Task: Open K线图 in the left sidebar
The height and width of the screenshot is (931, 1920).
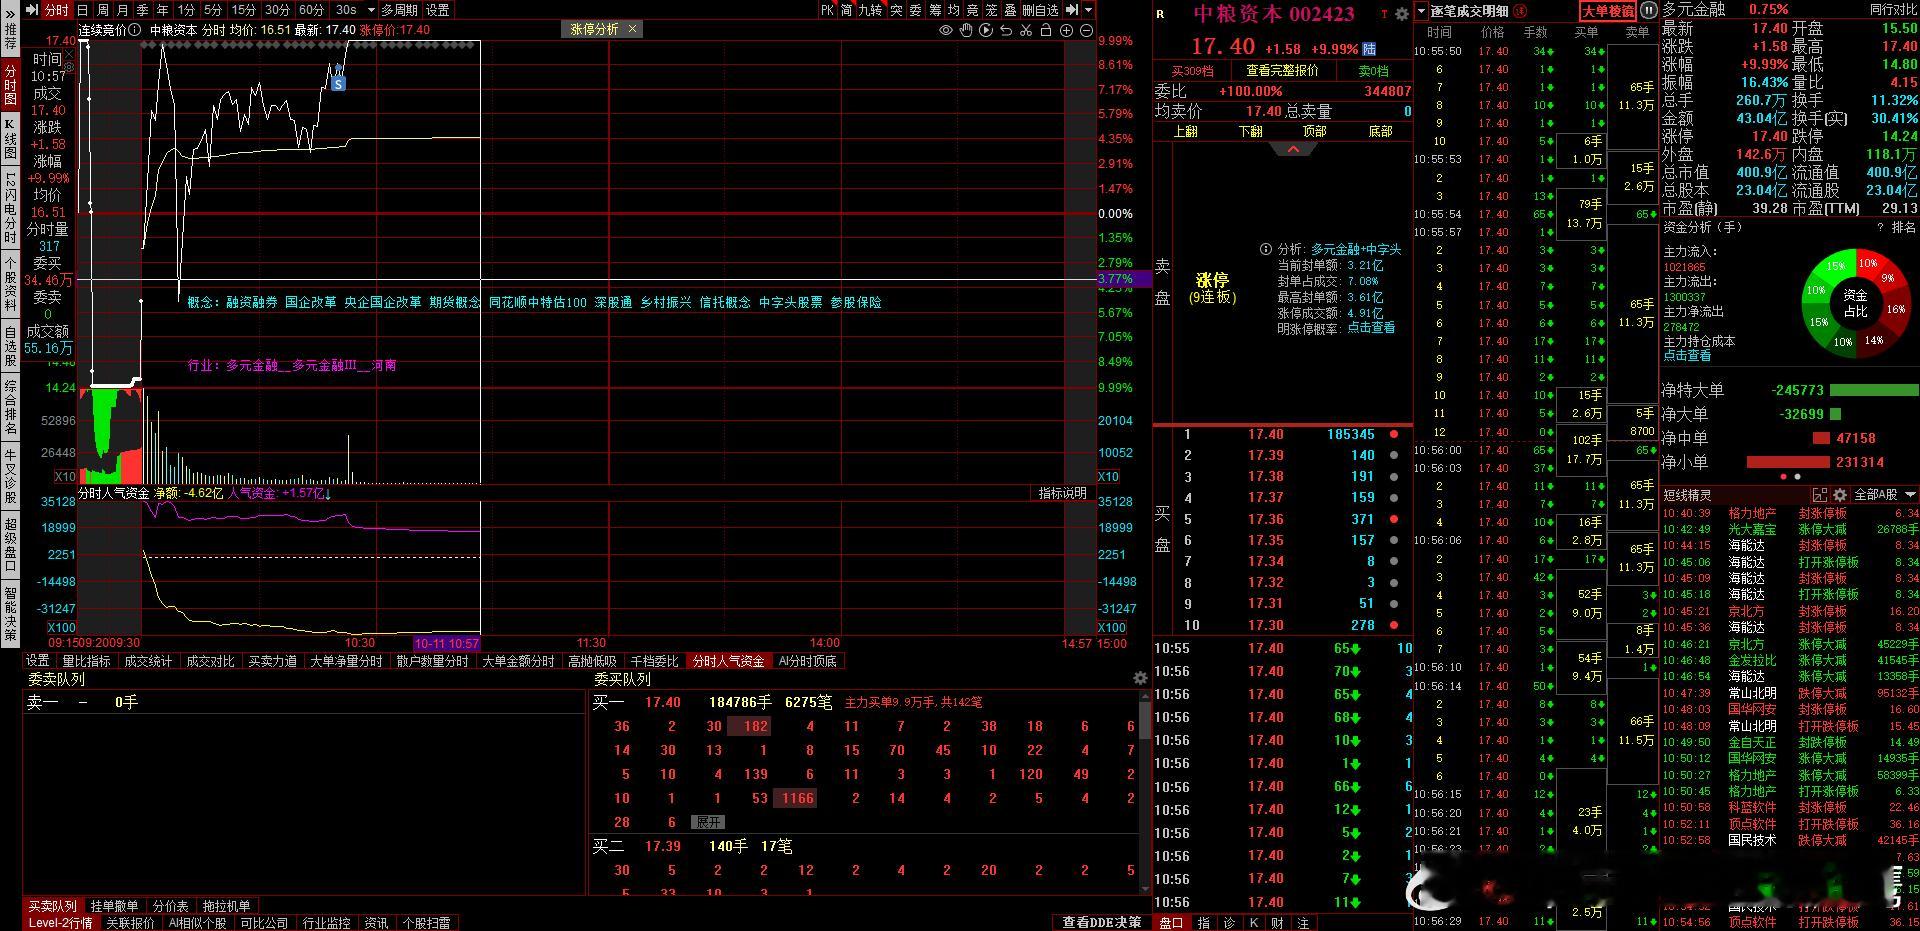Action: click(x=10, y=141)
